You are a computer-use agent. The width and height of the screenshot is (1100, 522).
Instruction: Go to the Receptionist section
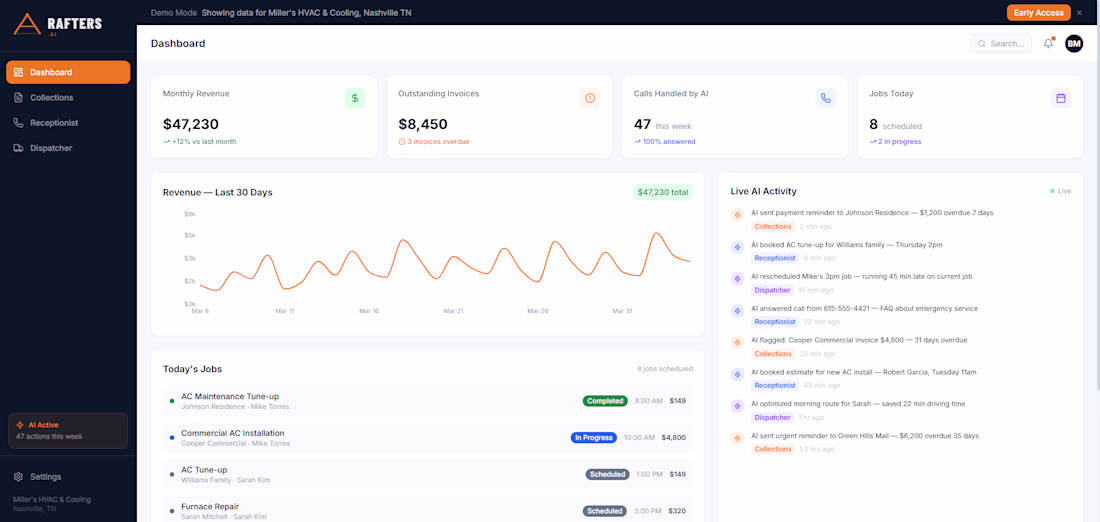click(x=68, y=123)
